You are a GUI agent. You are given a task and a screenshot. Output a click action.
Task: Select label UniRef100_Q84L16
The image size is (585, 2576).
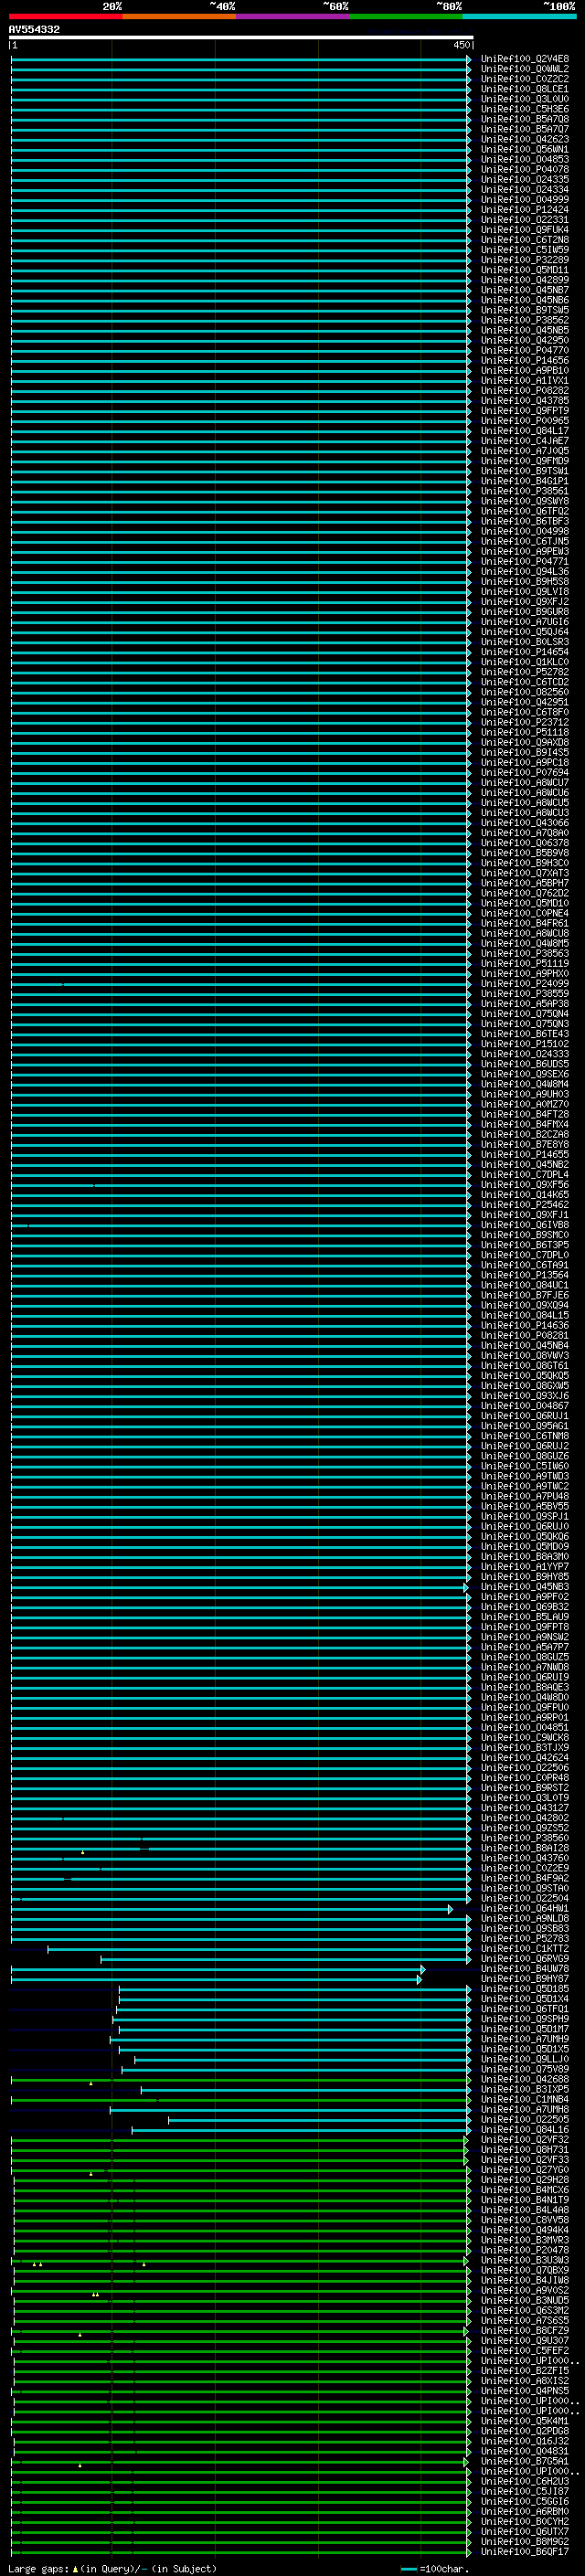(x=525, y=2130)
